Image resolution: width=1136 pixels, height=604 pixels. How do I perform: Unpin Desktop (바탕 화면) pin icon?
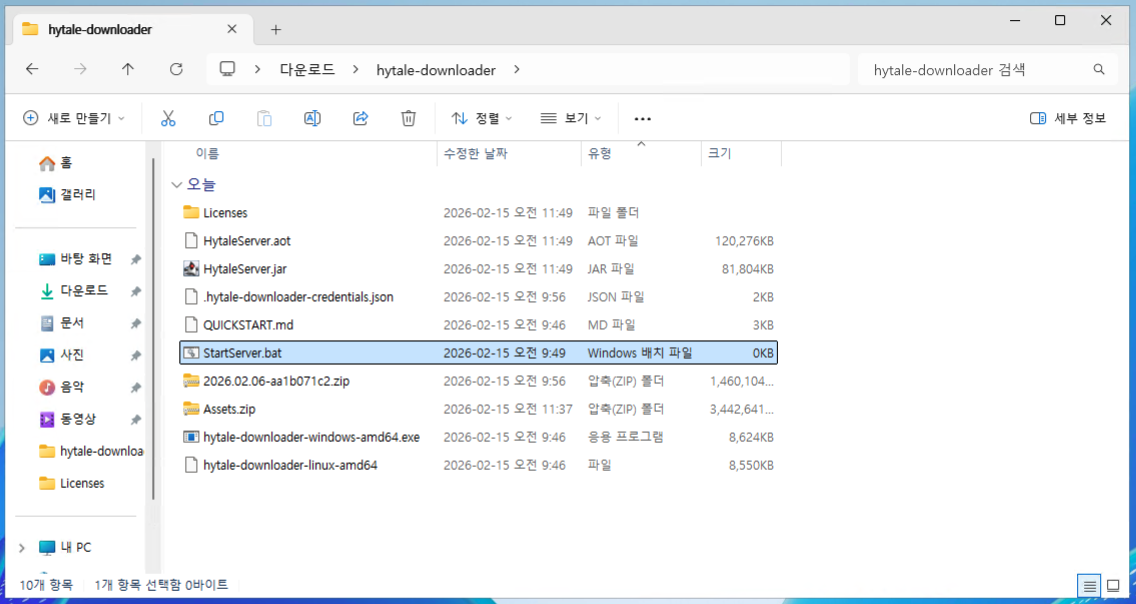coord(135,259)
